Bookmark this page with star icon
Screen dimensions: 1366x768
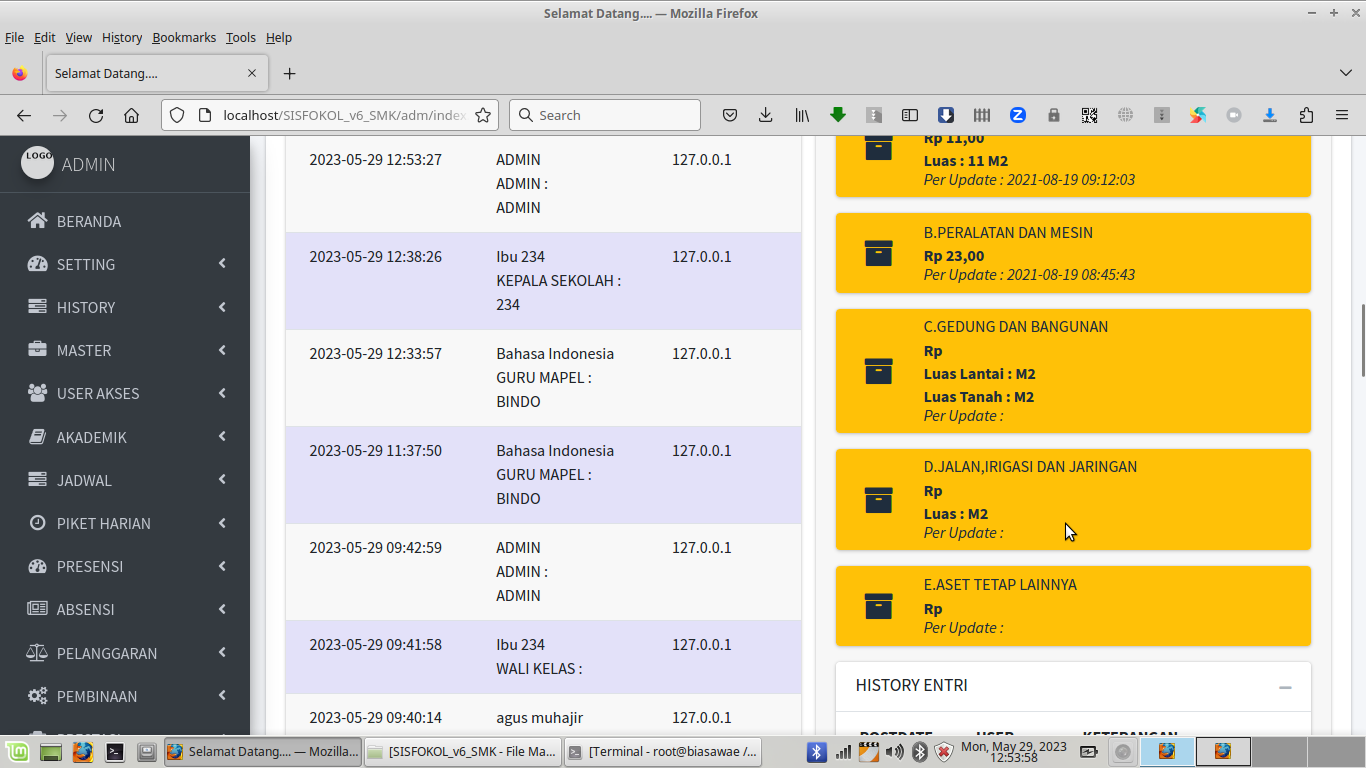pyautogui.click(x=483, y=115)
